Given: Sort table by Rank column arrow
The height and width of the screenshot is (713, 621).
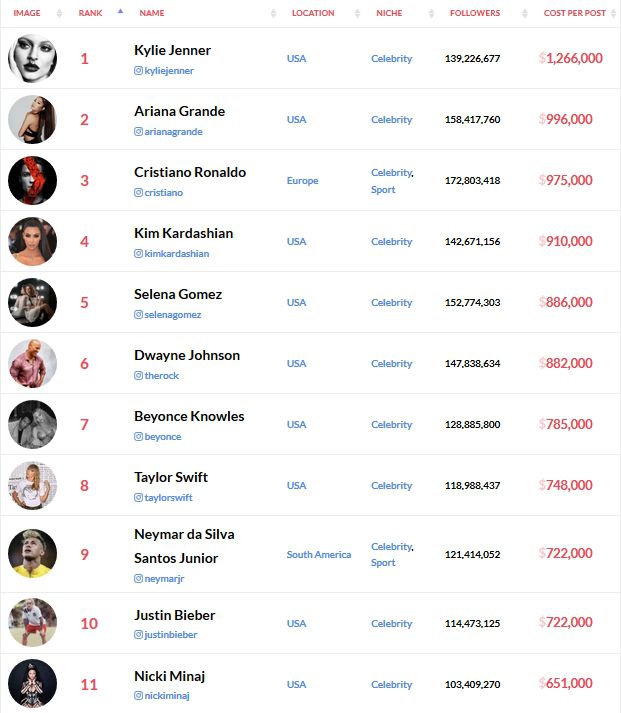Looking at the screenshot, I should point(120,11).
